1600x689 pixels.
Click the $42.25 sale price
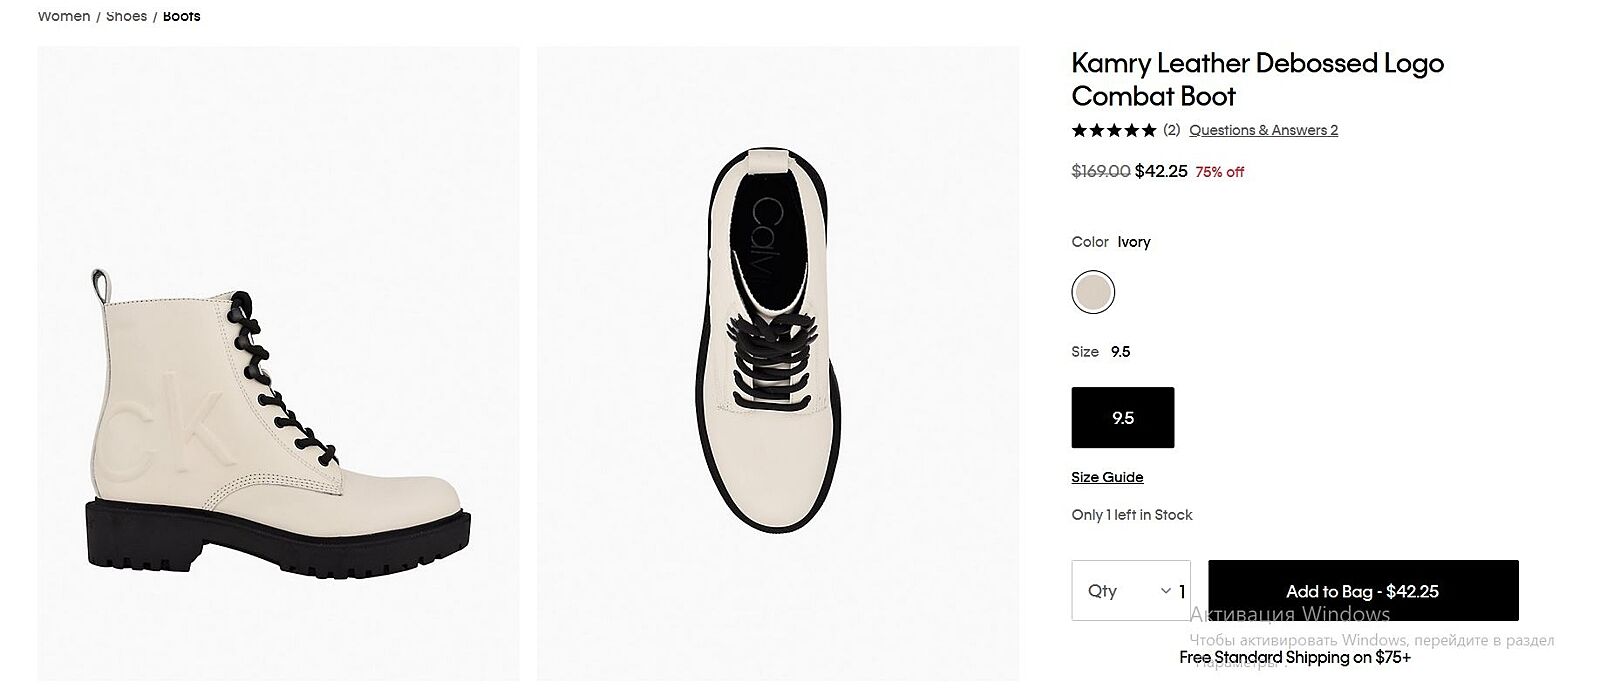[x=1161, y=171]
